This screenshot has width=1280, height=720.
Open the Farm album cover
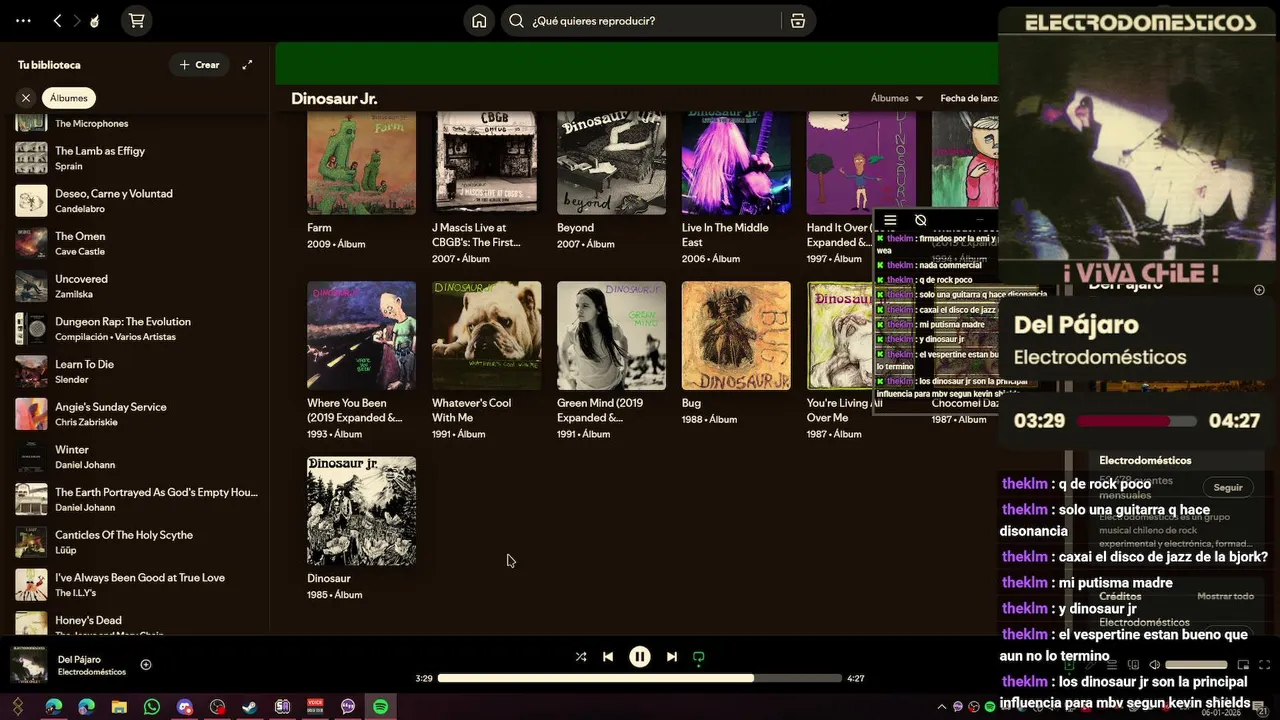click(361, 162)
